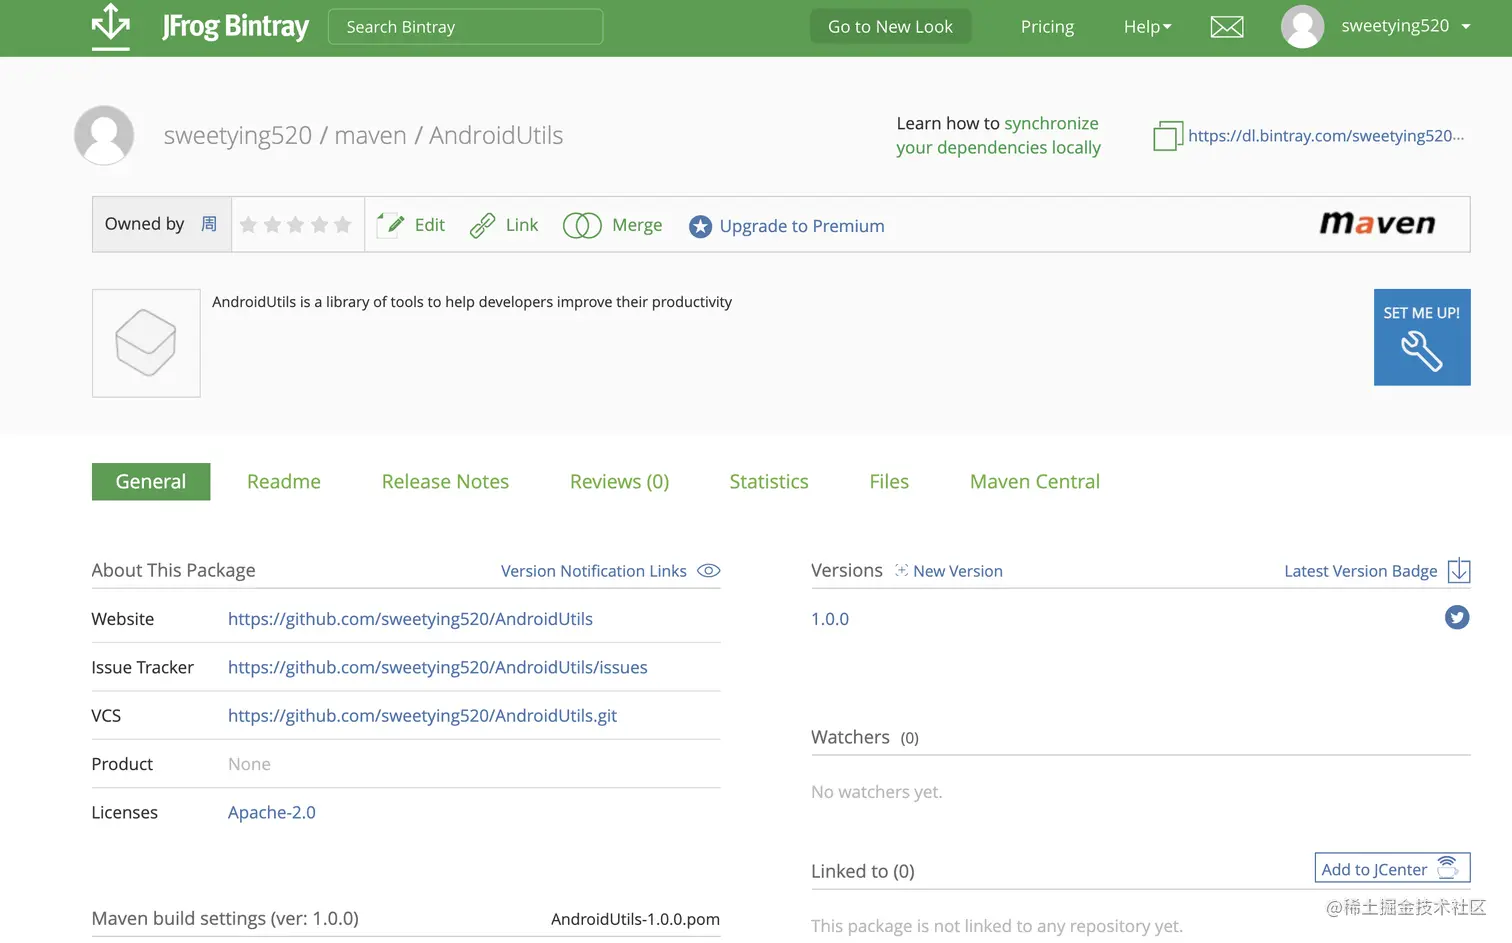Viewport: 1512px width, 943px height.
Task: Click the Edit text link
Action: click(x=430, y=225)
